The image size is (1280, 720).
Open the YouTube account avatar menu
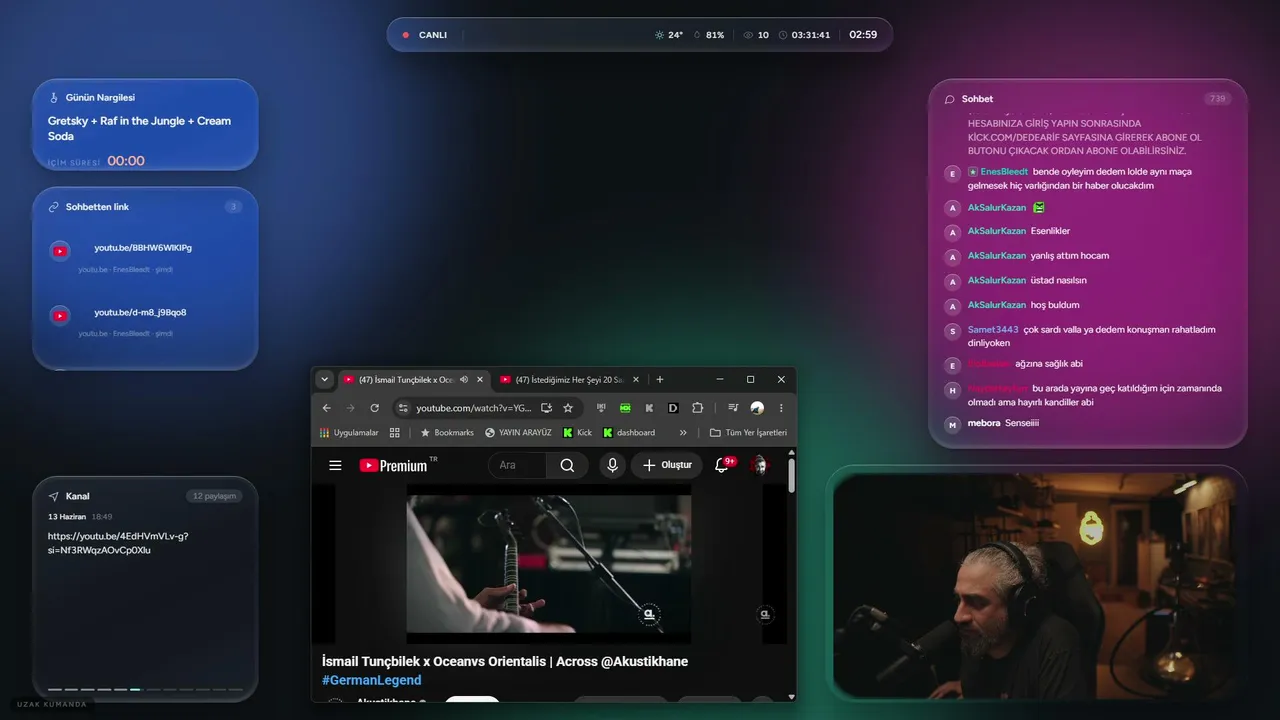coord(760,465)
